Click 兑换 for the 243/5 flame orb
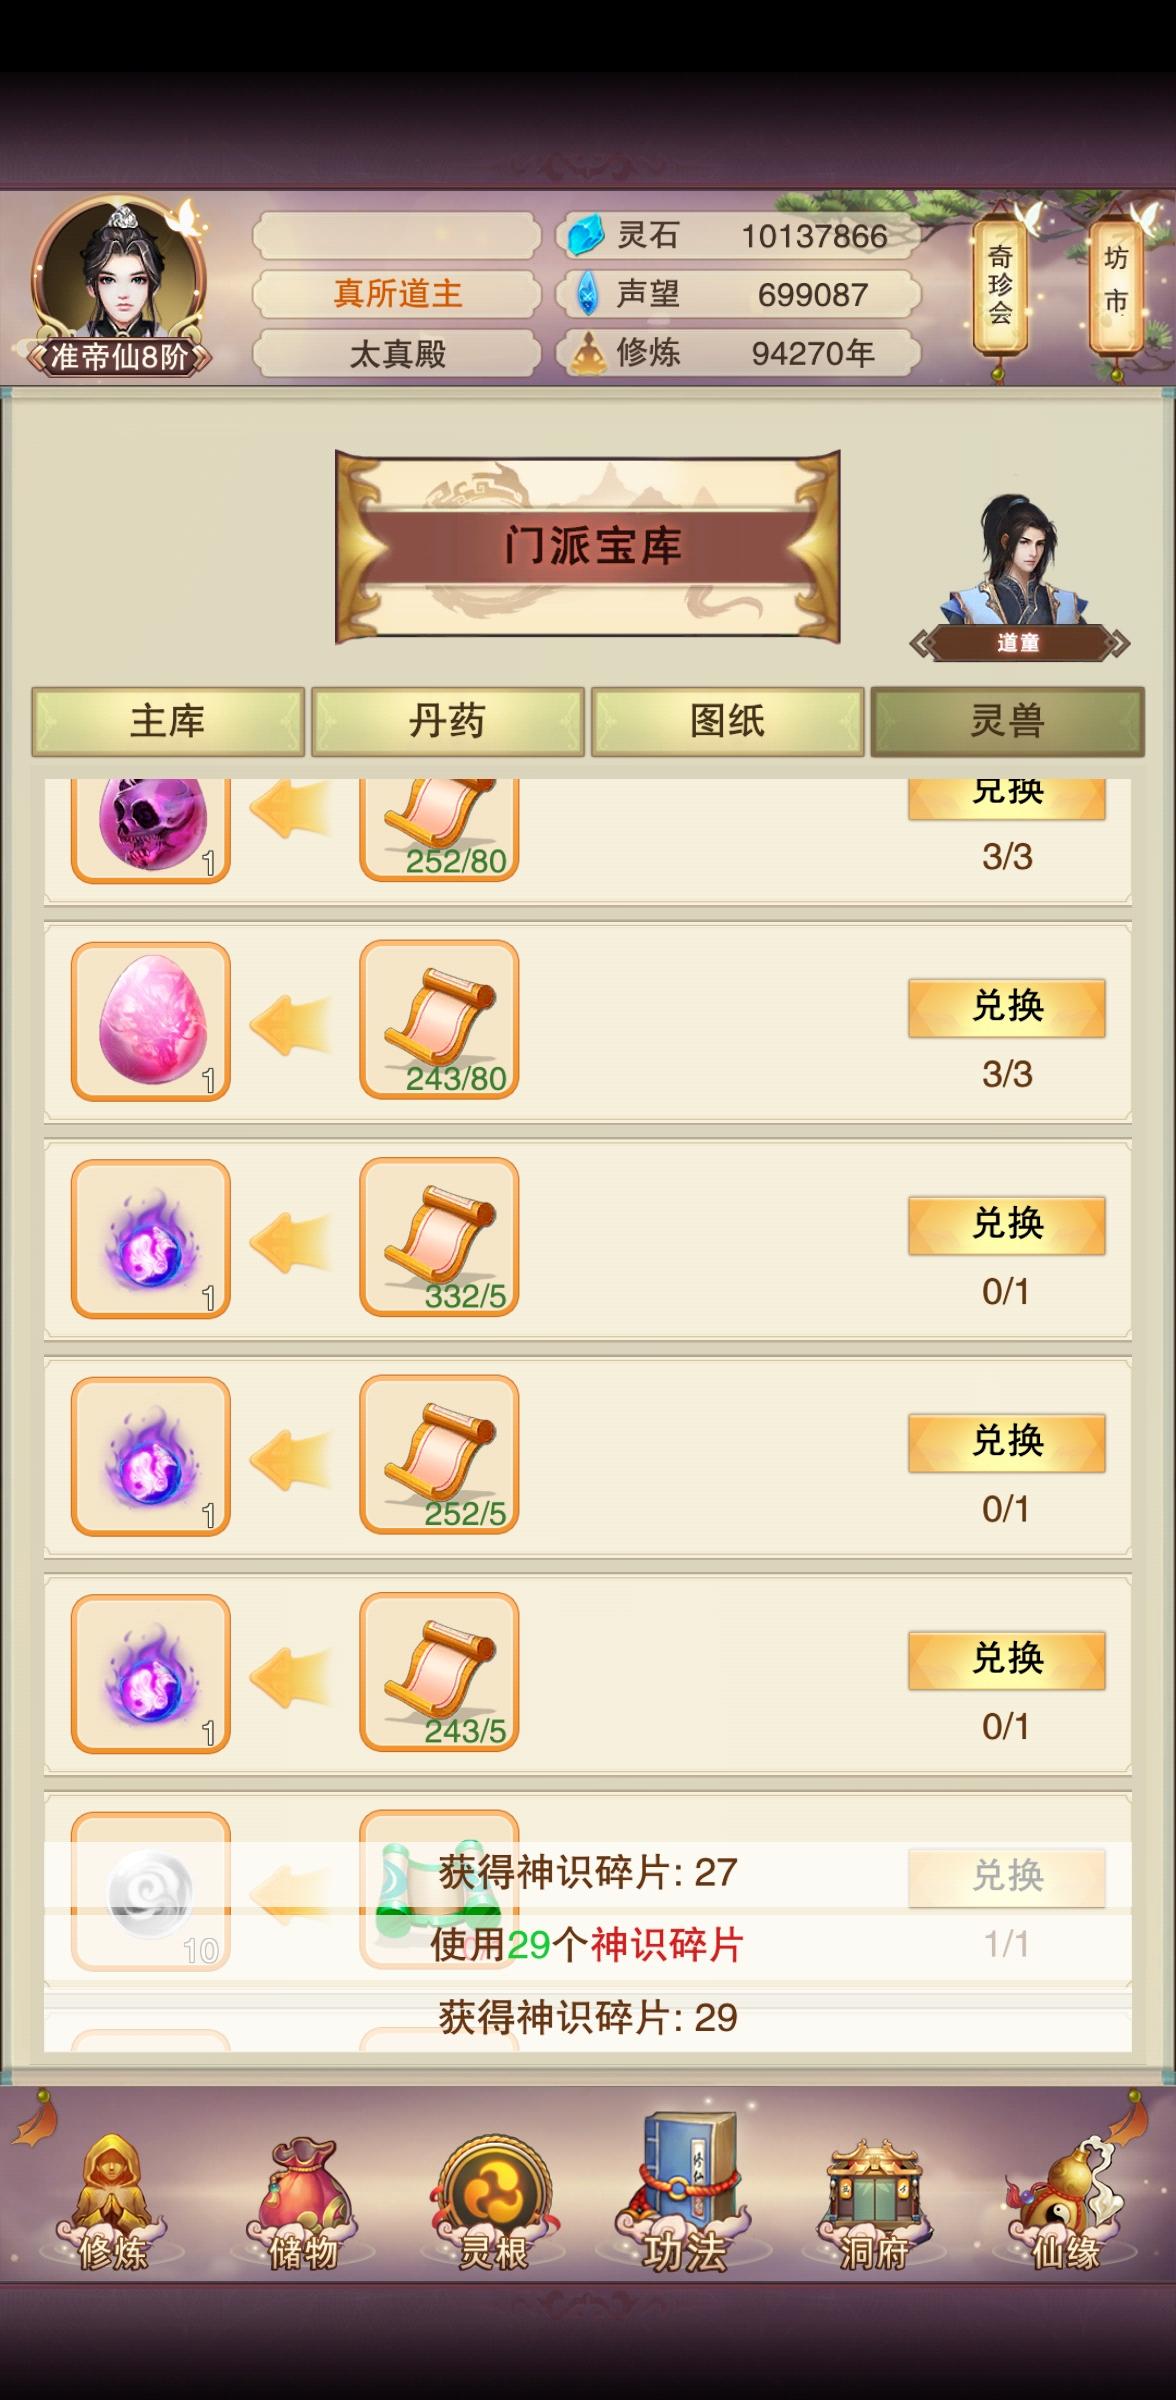Screen dimensions: 1176x2400 click(x=1007, y=1660)
